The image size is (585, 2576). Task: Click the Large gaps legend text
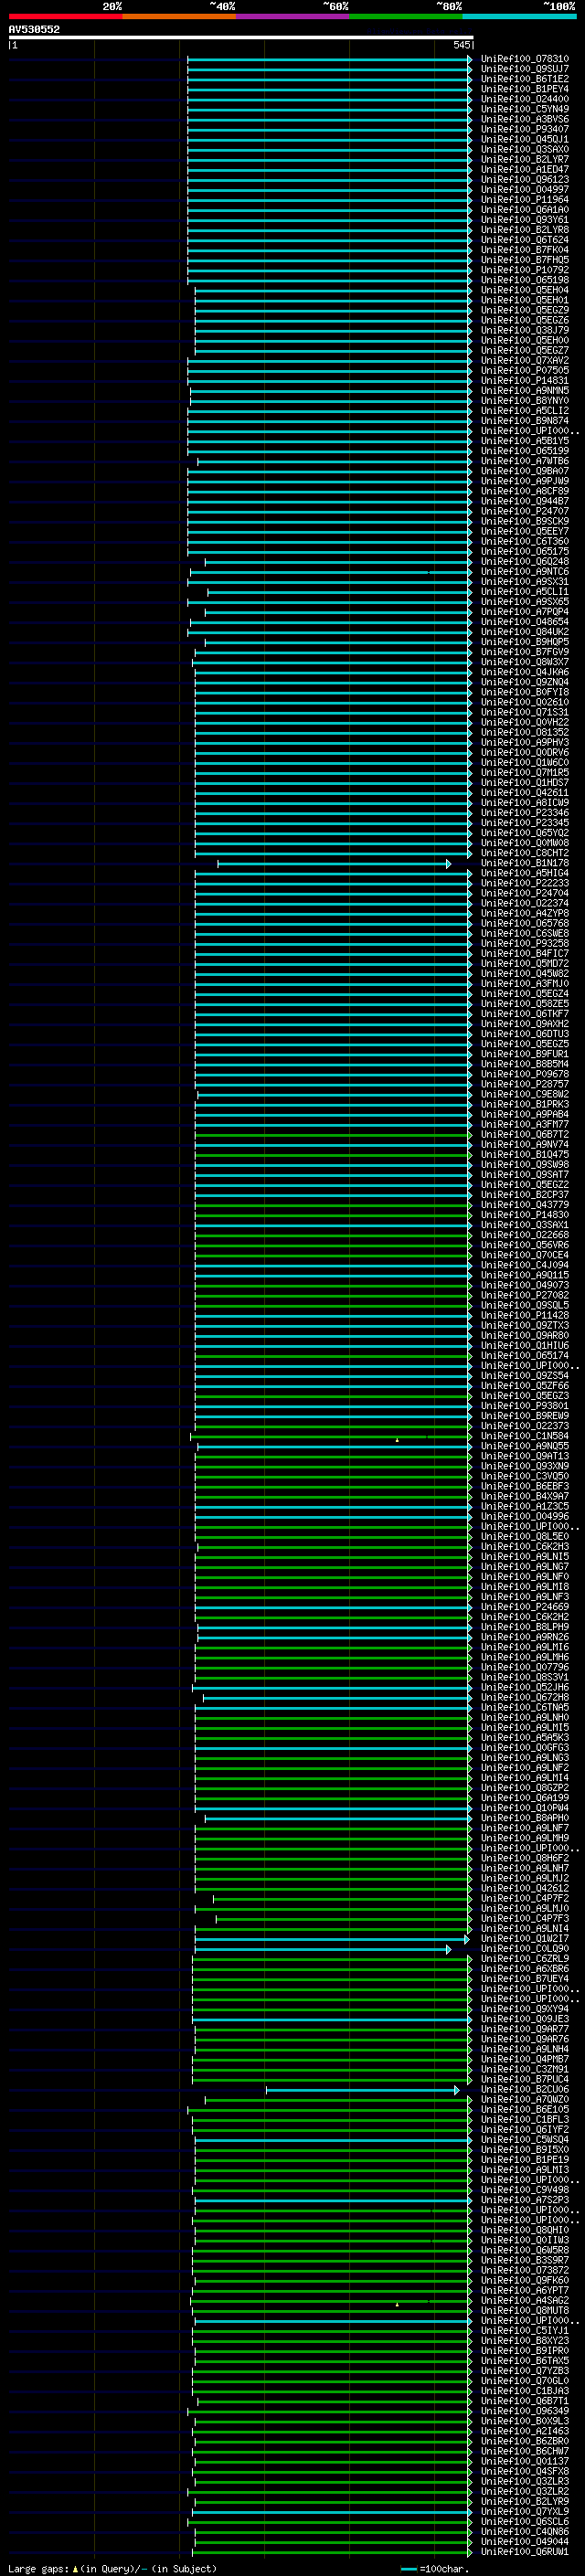[x=112, y=2568]
